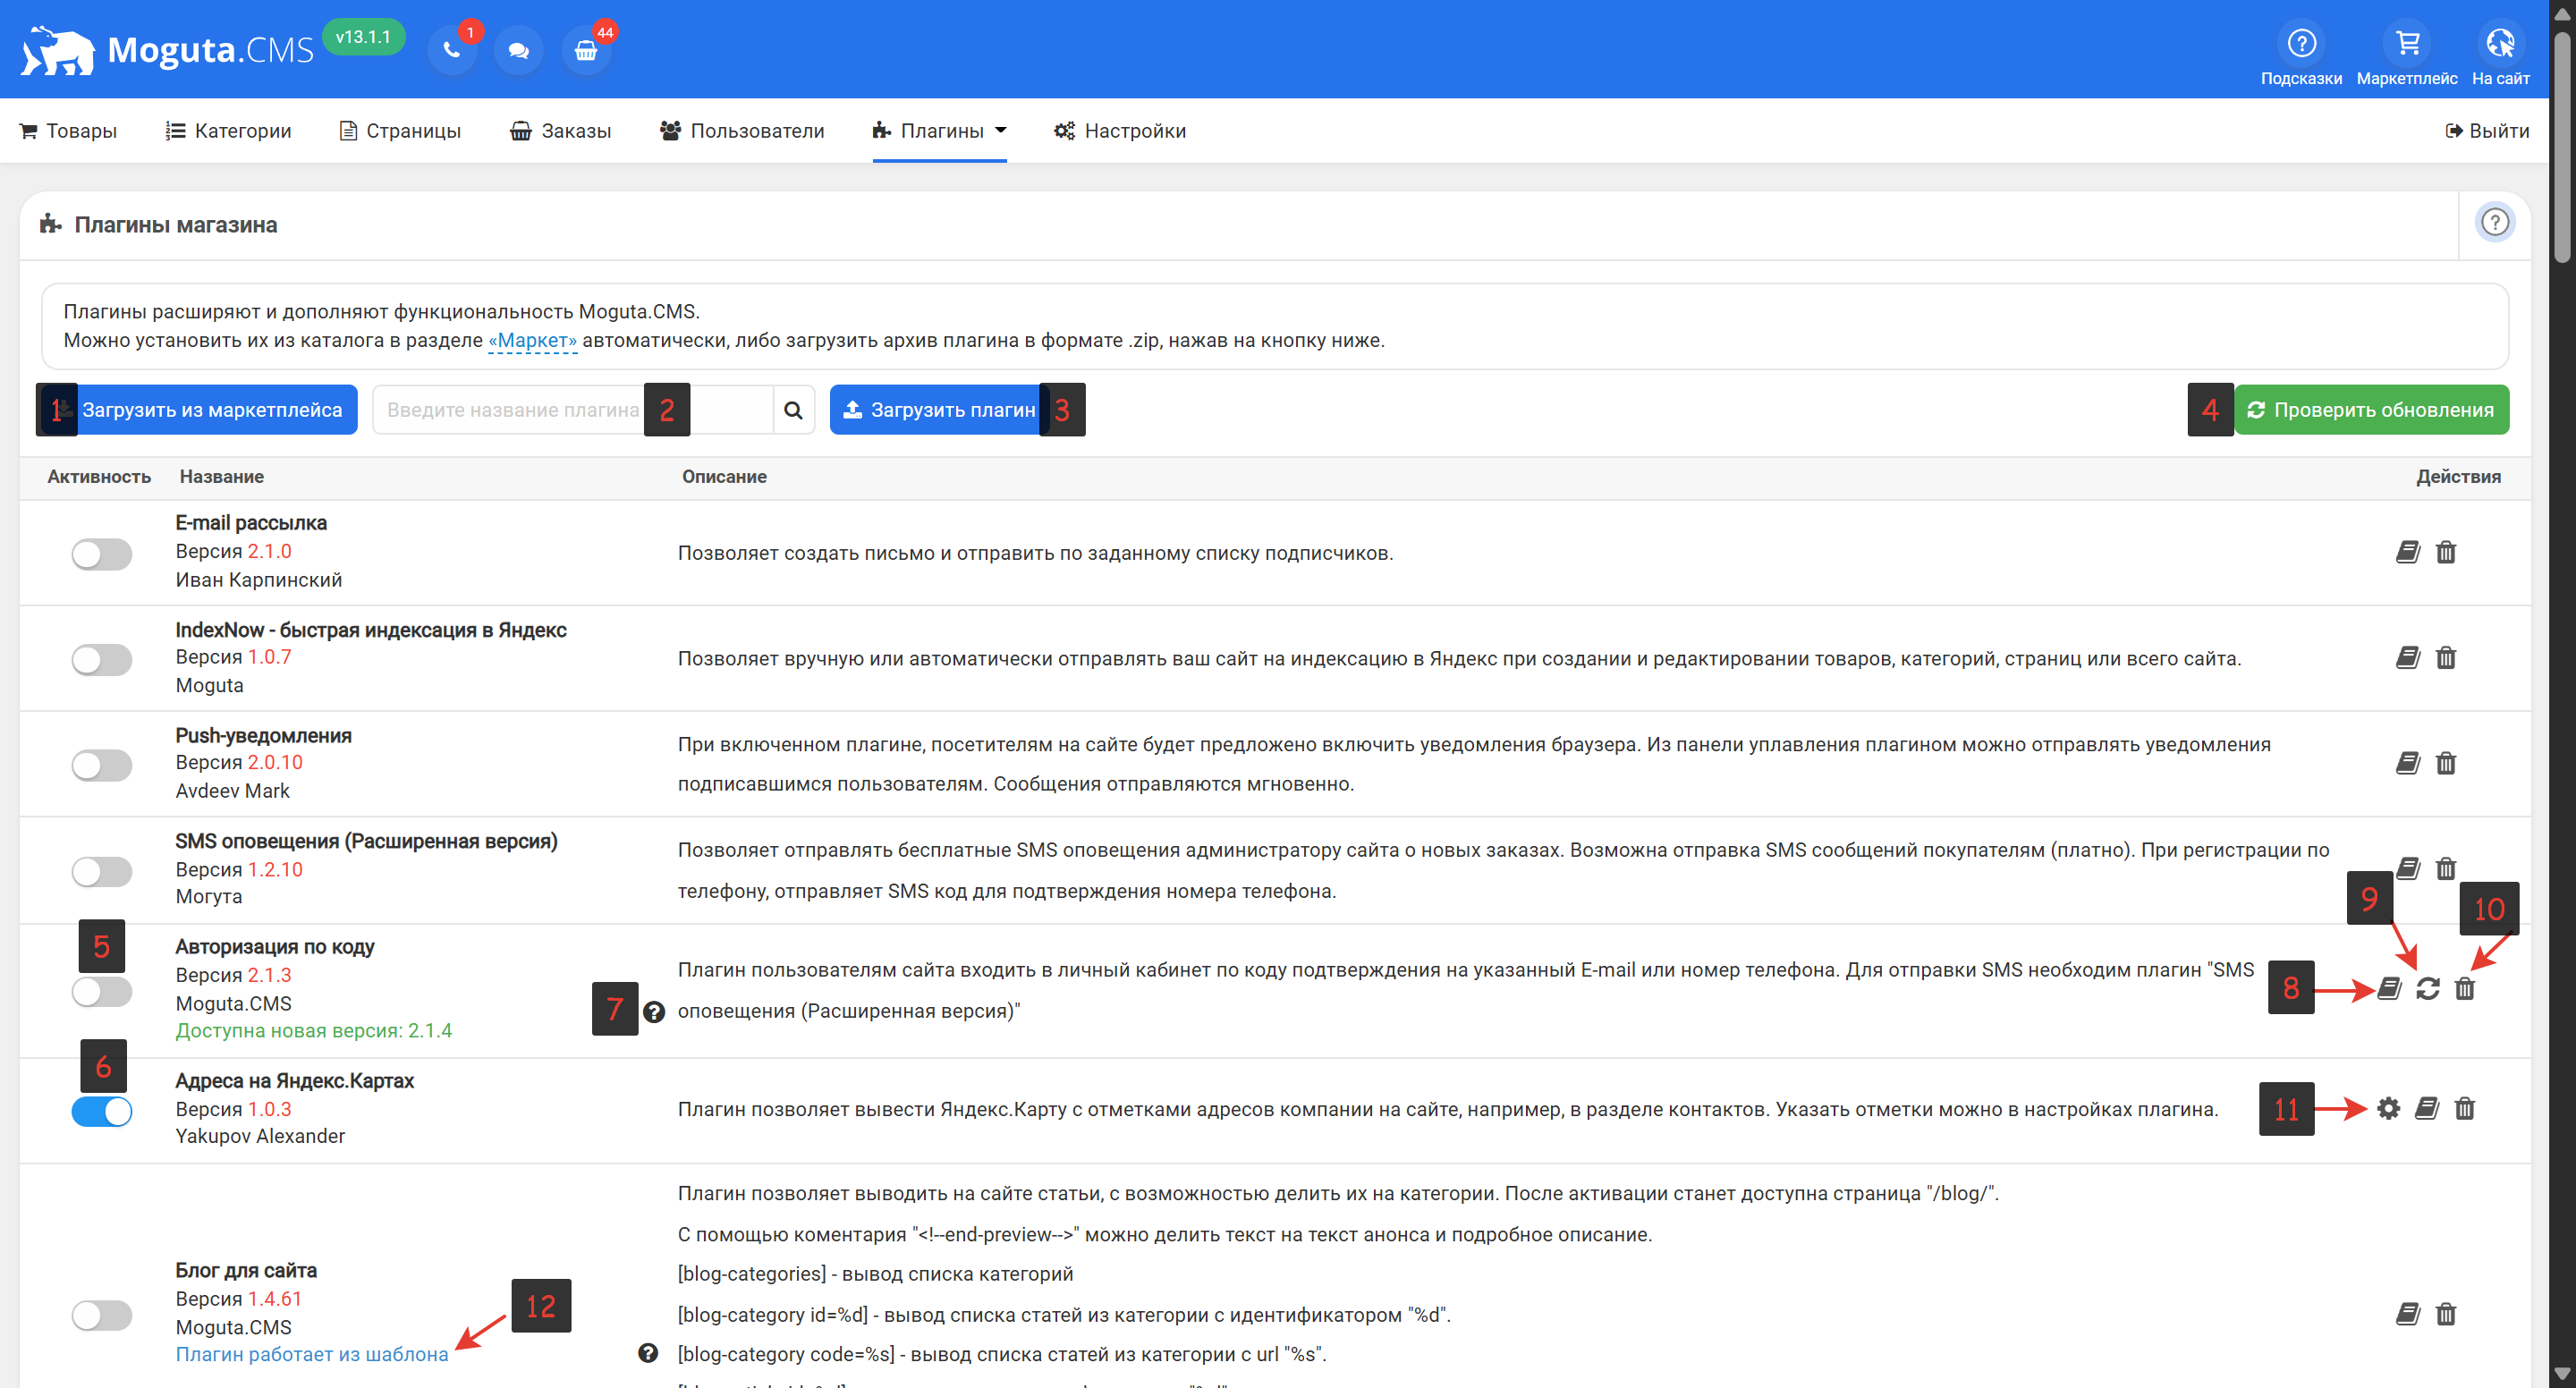Delete the Push-уведомления plugin
The image size is (2576, 1388).
[x=2445, y=763]
